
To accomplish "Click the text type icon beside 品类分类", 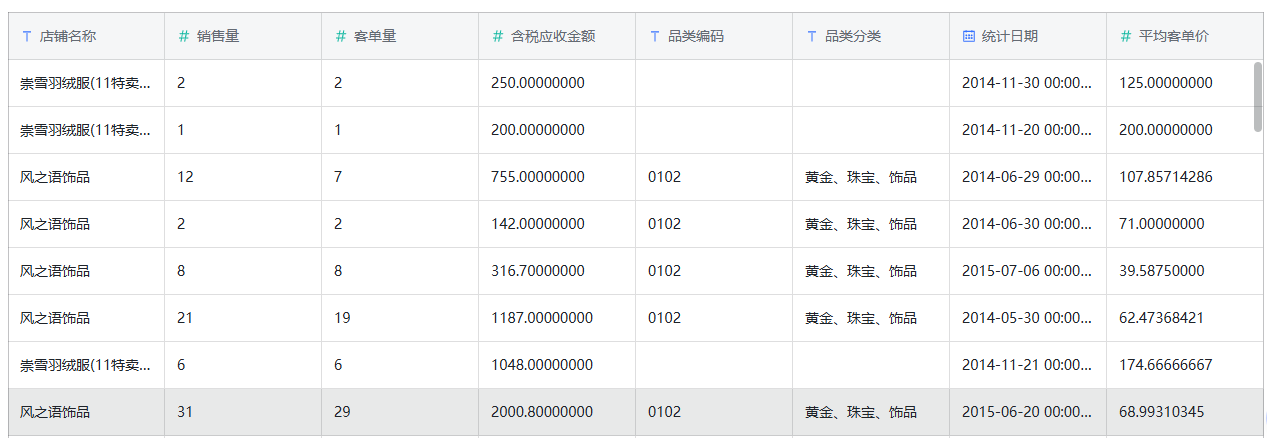I will point(812,36).
